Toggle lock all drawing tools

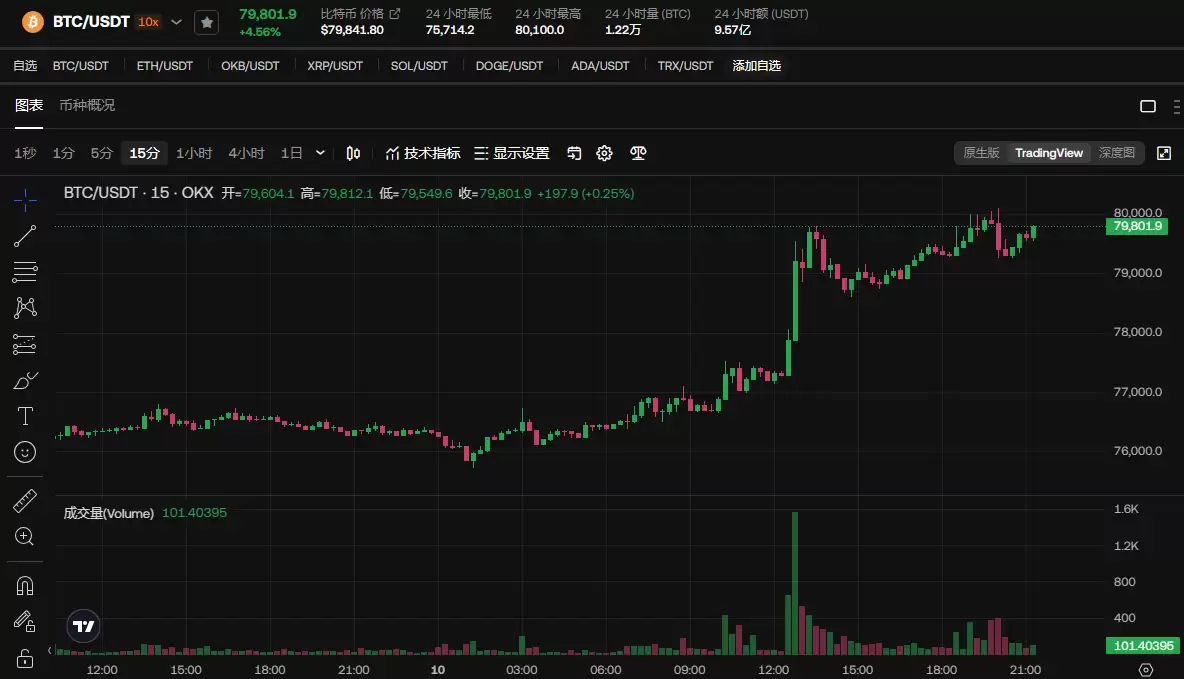25,658
